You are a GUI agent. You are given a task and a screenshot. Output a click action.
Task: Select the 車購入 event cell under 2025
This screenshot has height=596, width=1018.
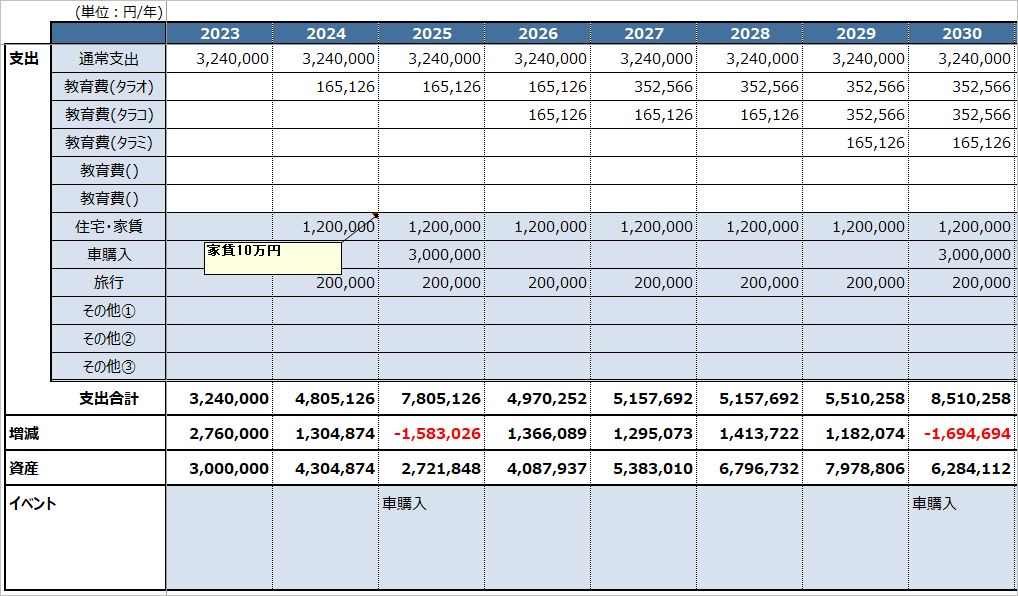432,537
